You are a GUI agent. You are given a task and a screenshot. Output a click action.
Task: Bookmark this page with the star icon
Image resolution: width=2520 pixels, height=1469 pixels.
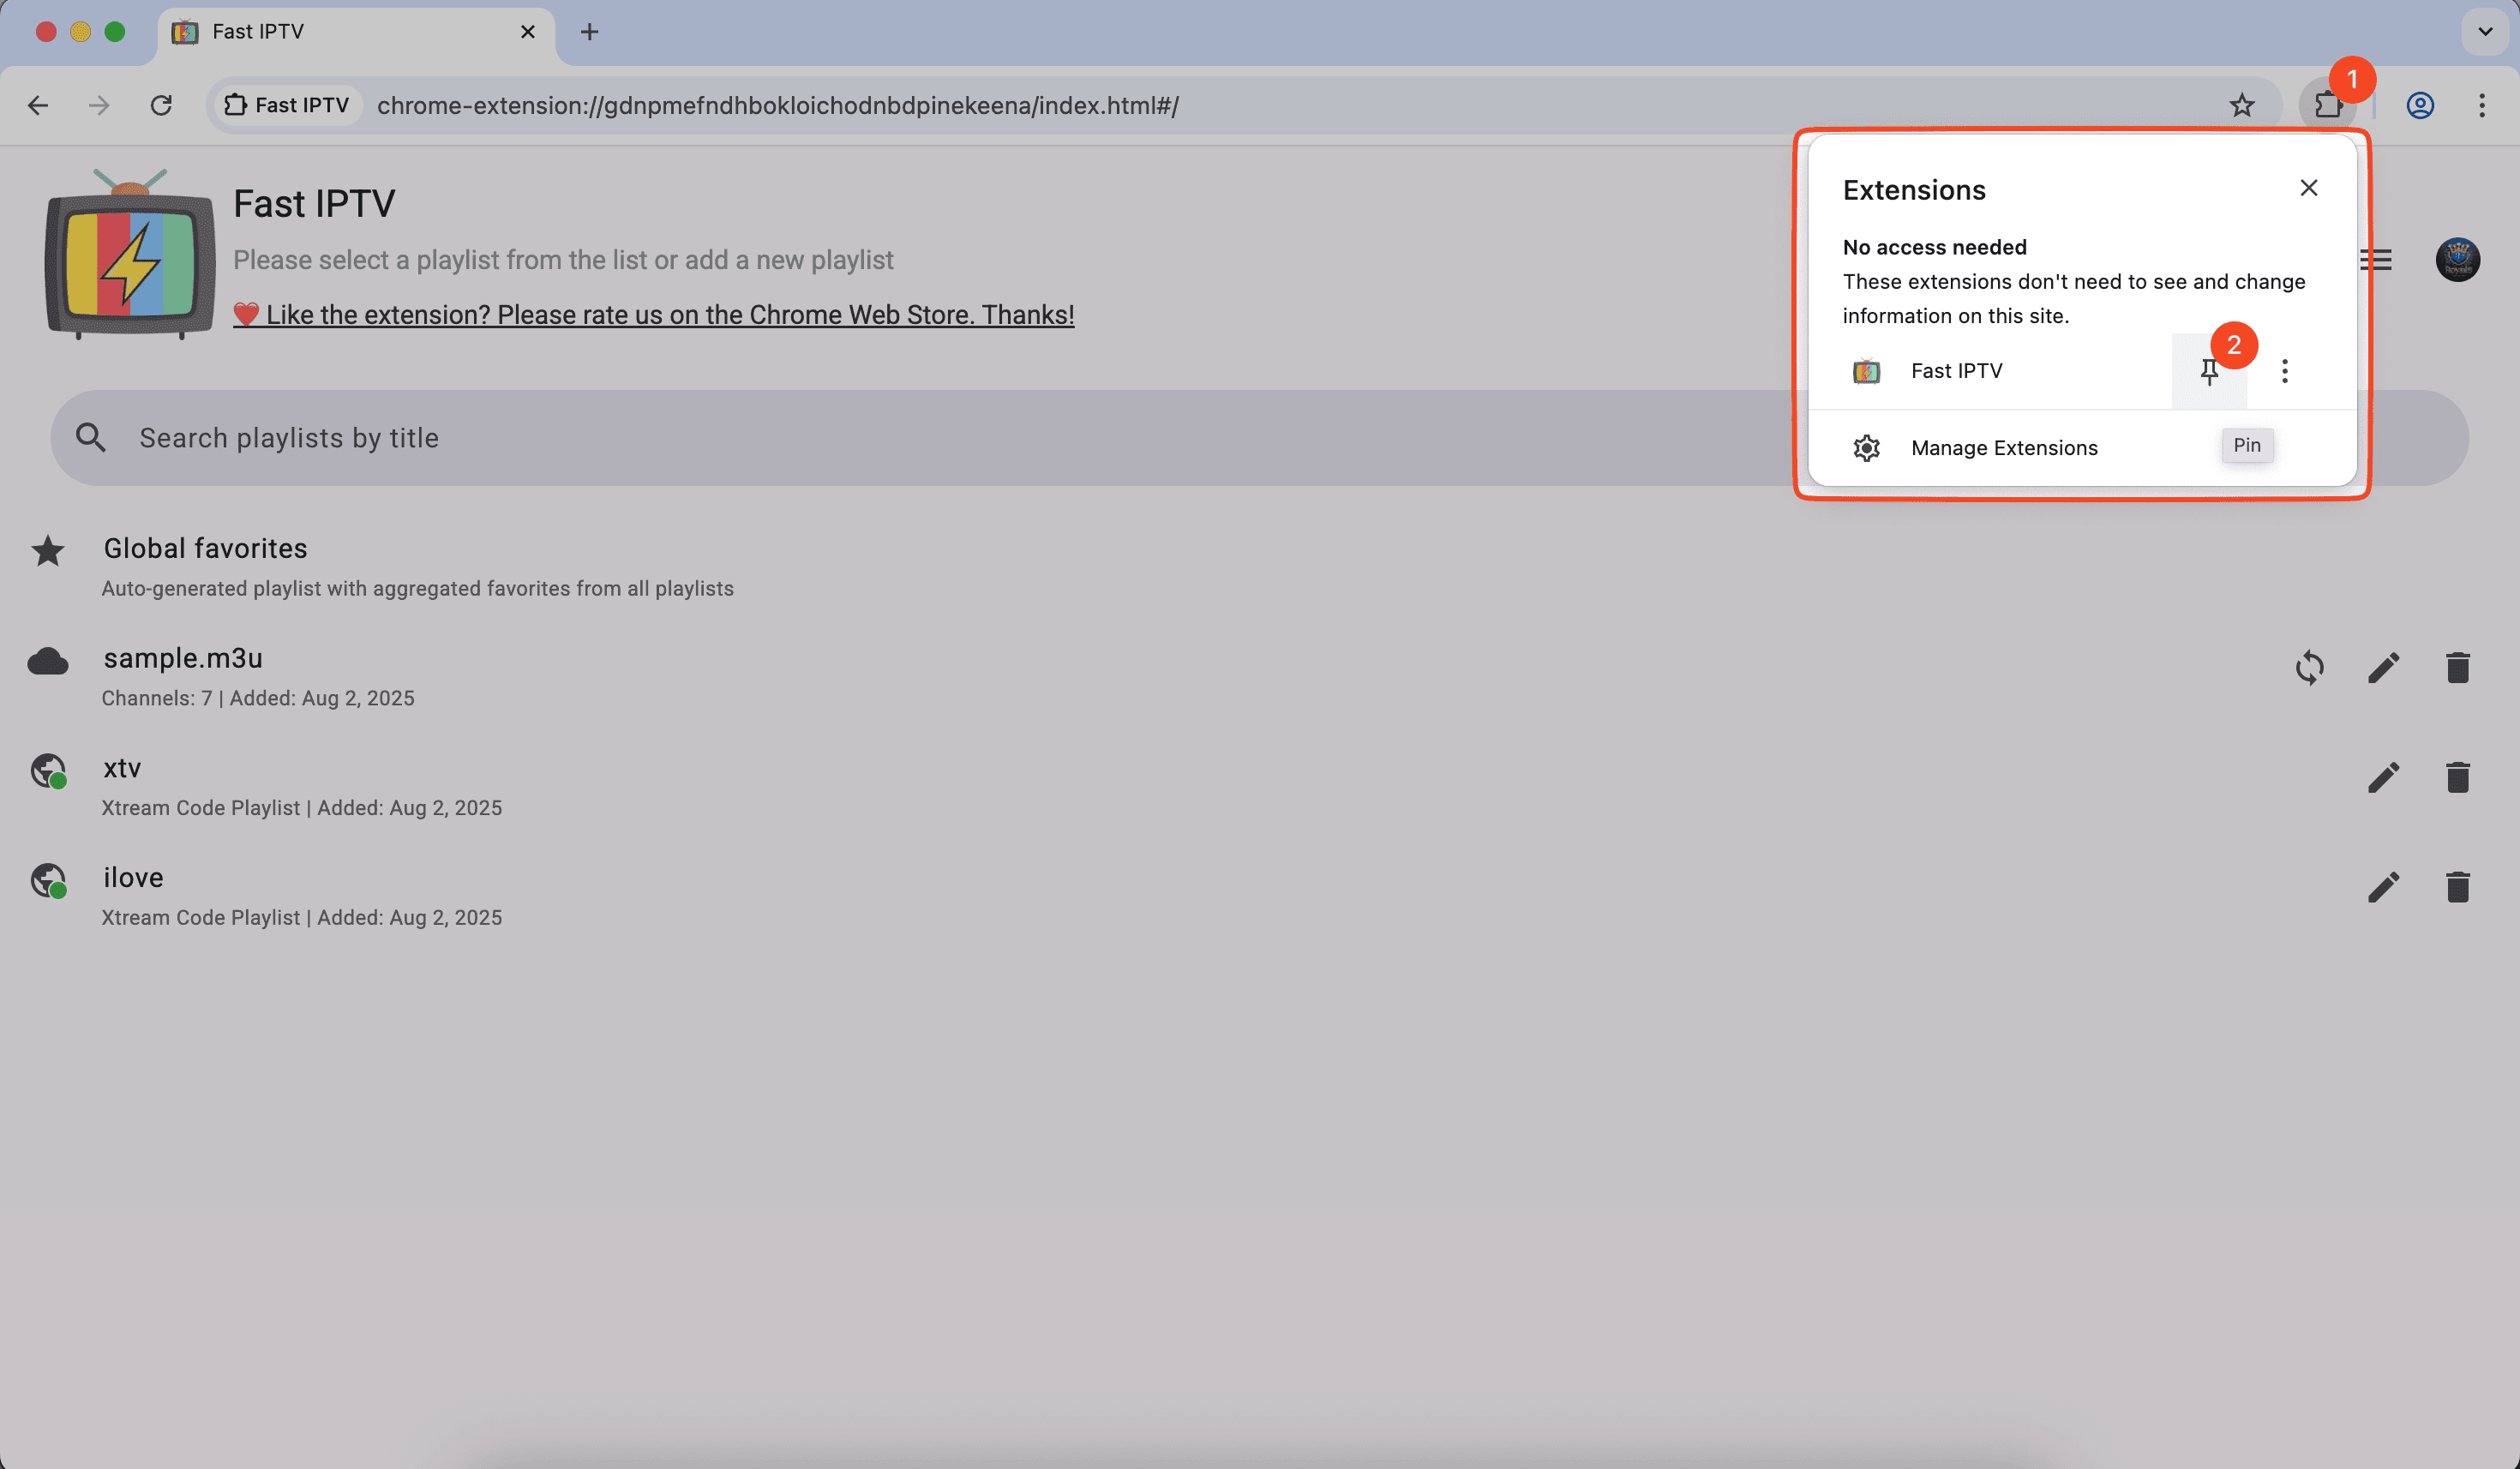pos(2241,105)
